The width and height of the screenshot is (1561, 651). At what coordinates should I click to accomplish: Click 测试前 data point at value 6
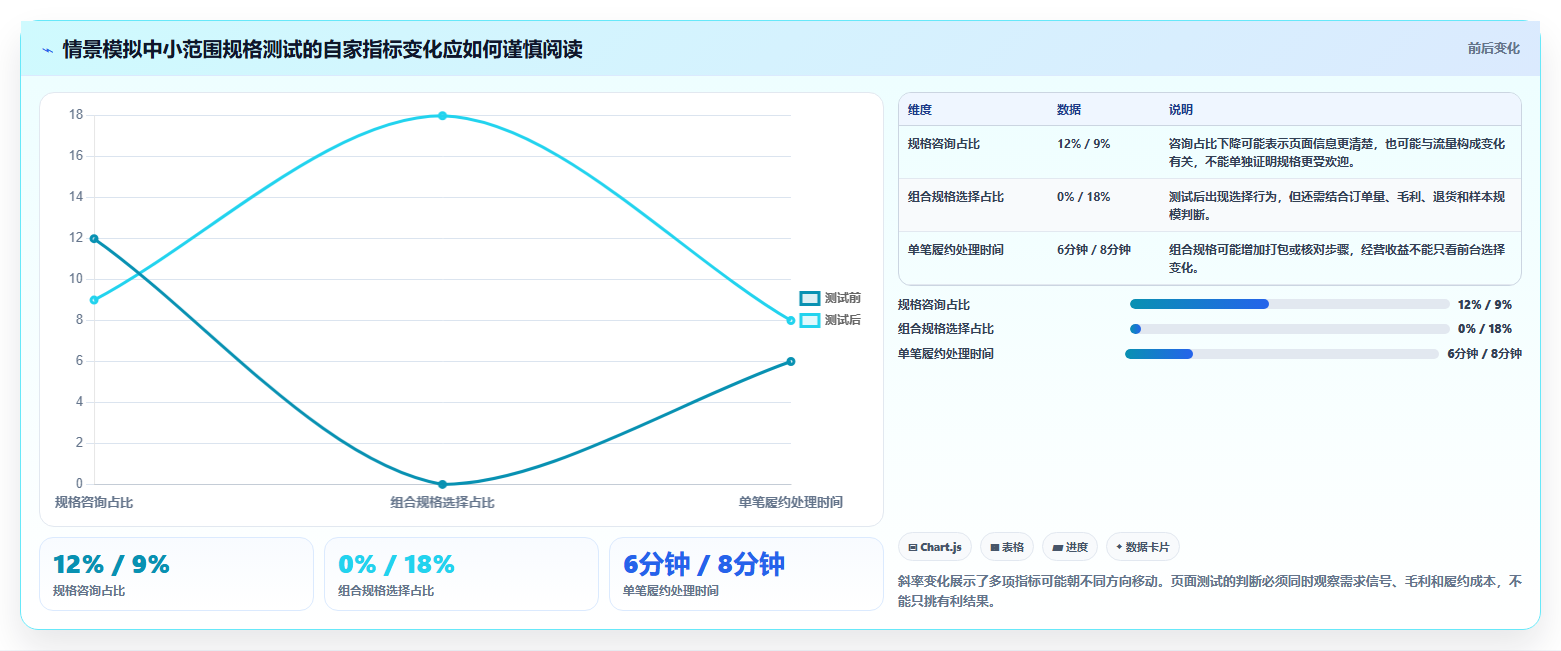tap(790, 362)
